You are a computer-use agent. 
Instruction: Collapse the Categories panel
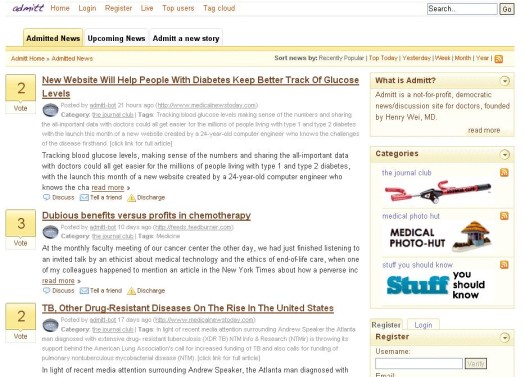[505, 154]
